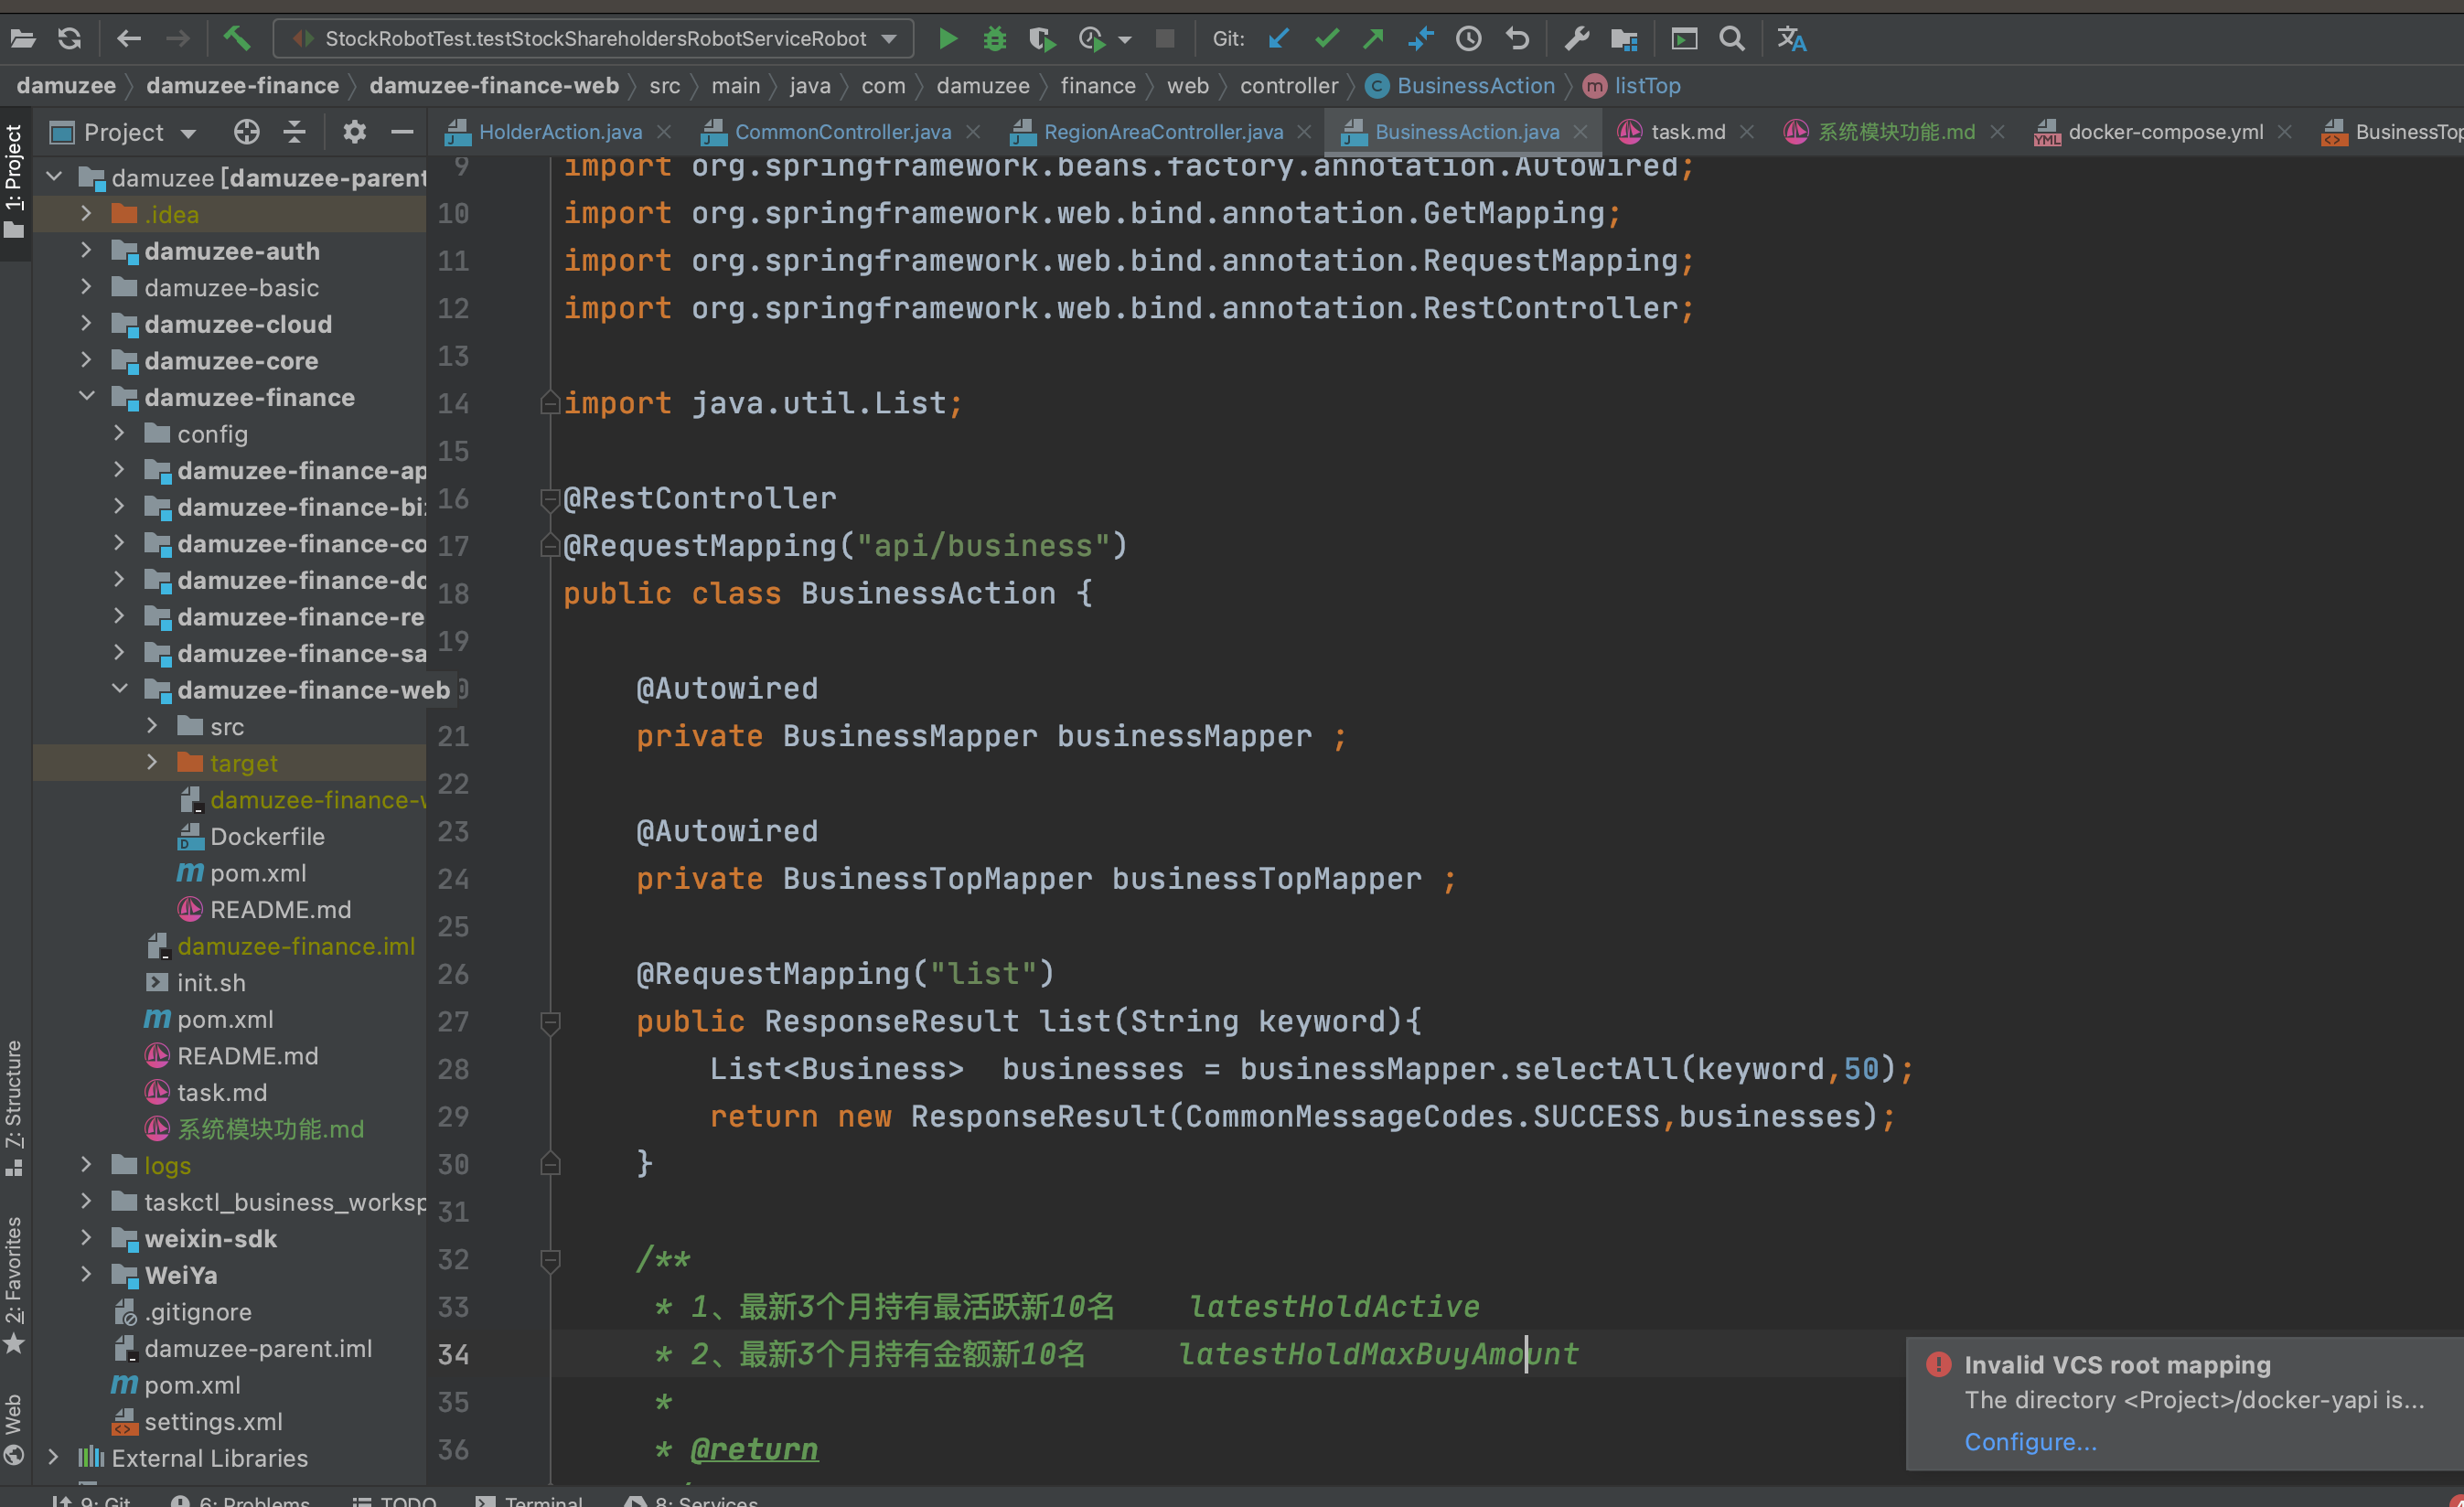Click the Translate icon in the toolbar
The image size is (2464, 1507).
click(1791, 39)
